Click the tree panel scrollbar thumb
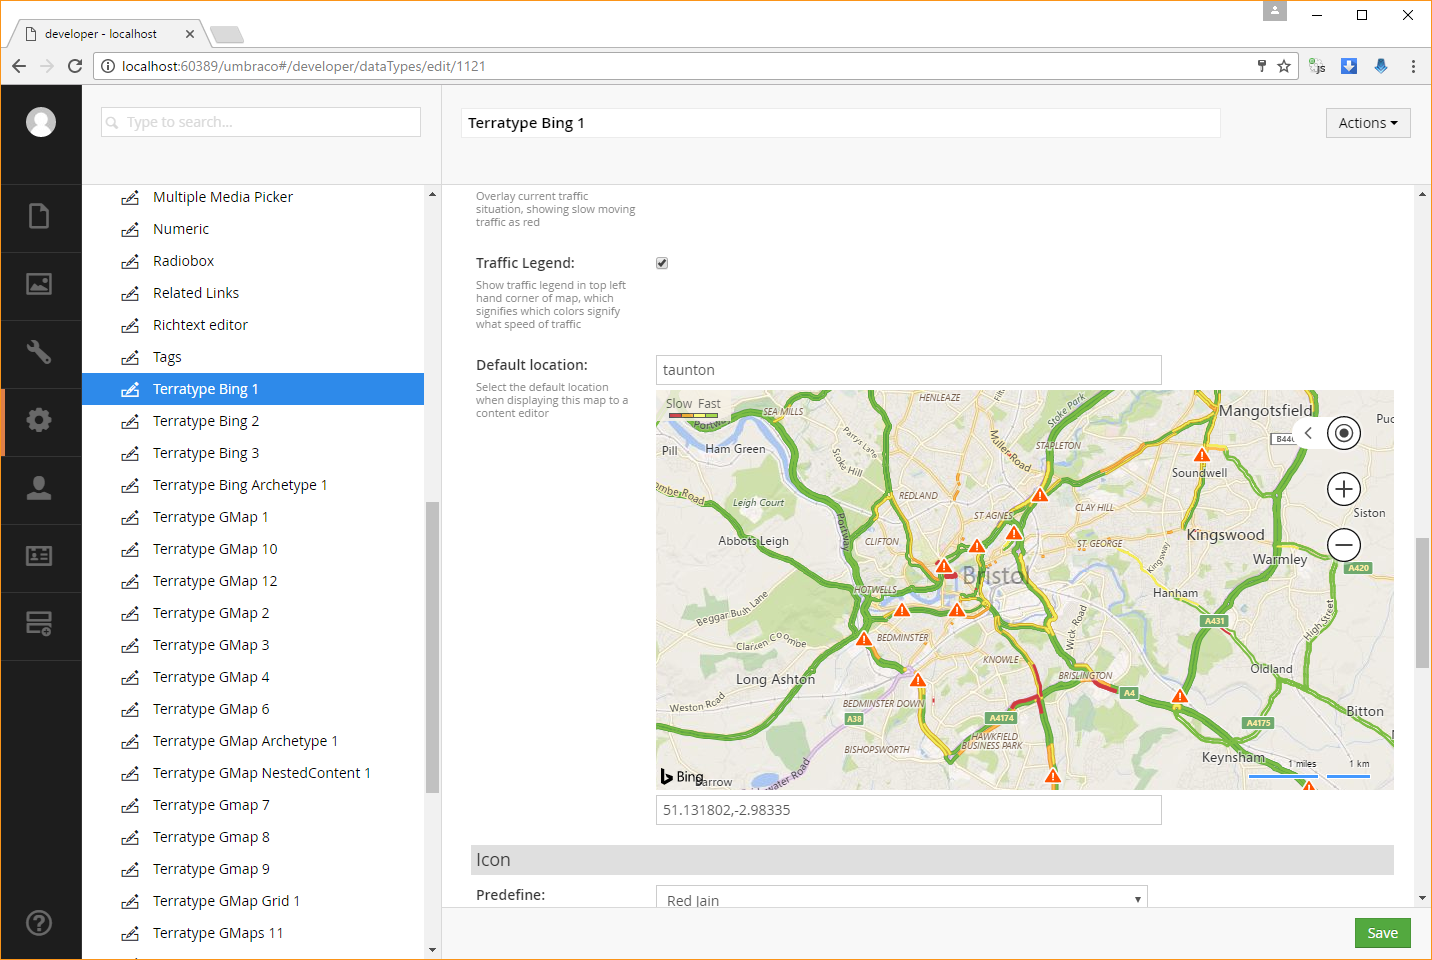The width and height of the screenshot is (1432, 960). (432, 647)
